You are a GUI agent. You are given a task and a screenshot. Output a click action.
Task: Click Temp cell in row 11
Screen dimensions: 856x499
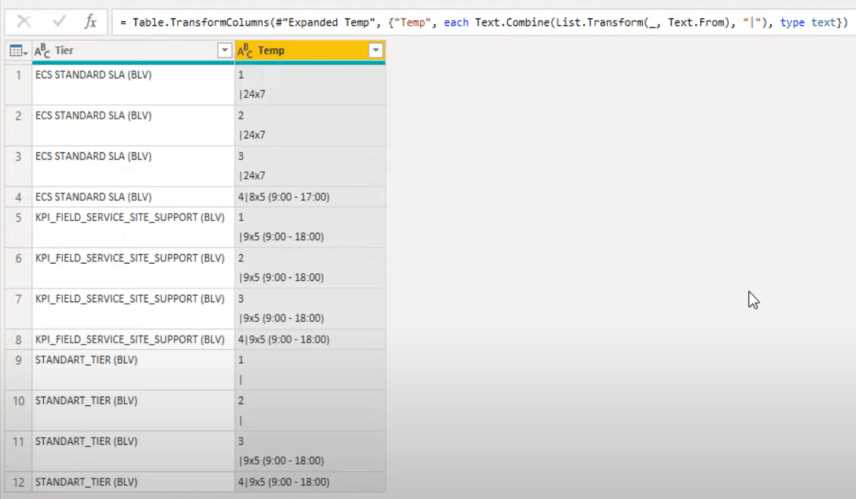click(310, 451)
